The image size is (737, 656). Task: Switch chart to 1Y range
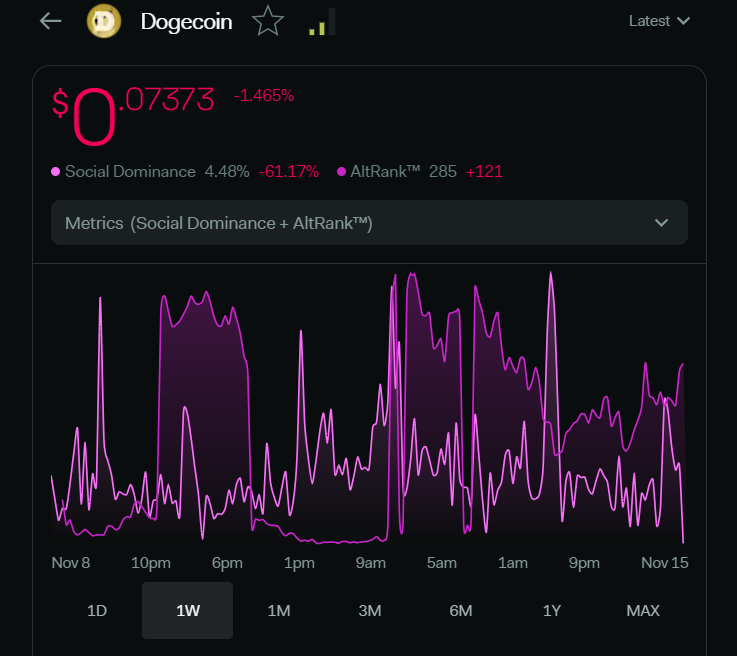pyautogui.click(x=552, y=610)
